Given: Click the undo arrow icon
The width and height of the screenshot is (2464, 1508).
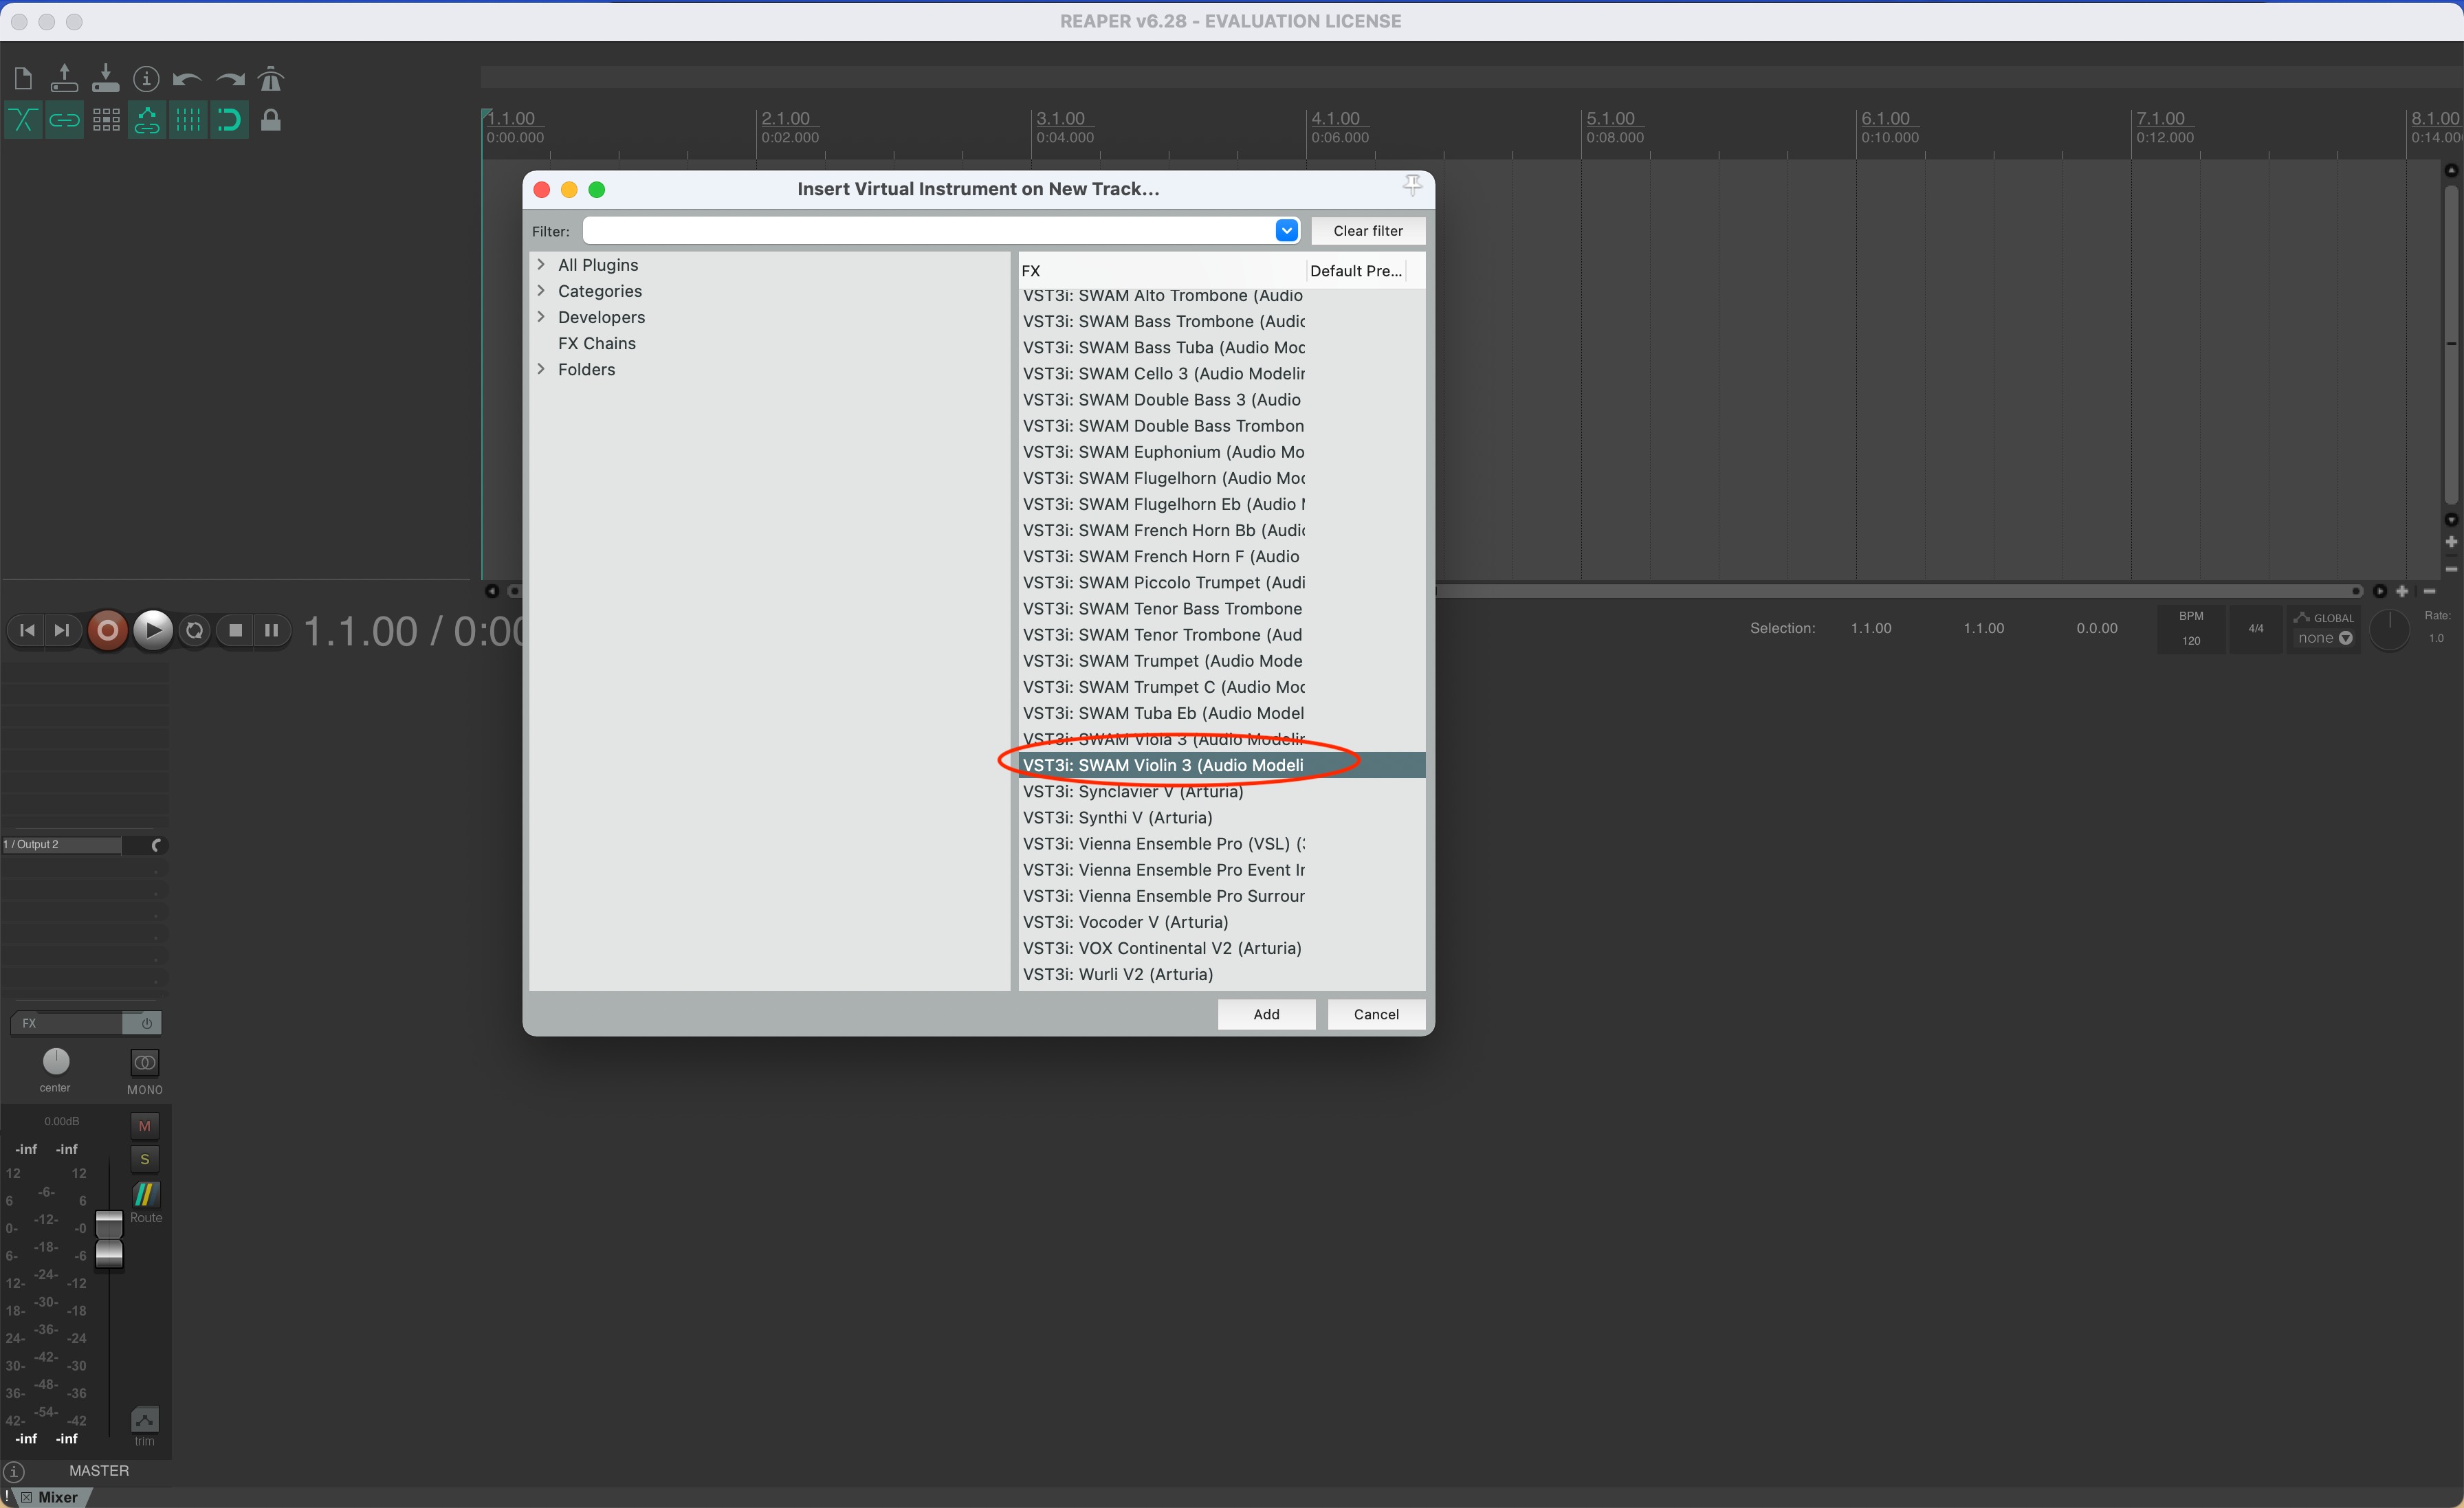Looking at the screenshot, I should pyautogui.click(x=187, y=79).
